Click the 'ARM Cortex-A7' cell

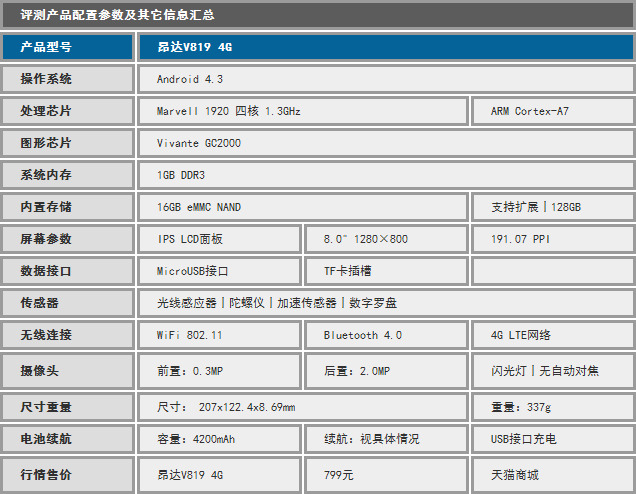tap(553, 111)
